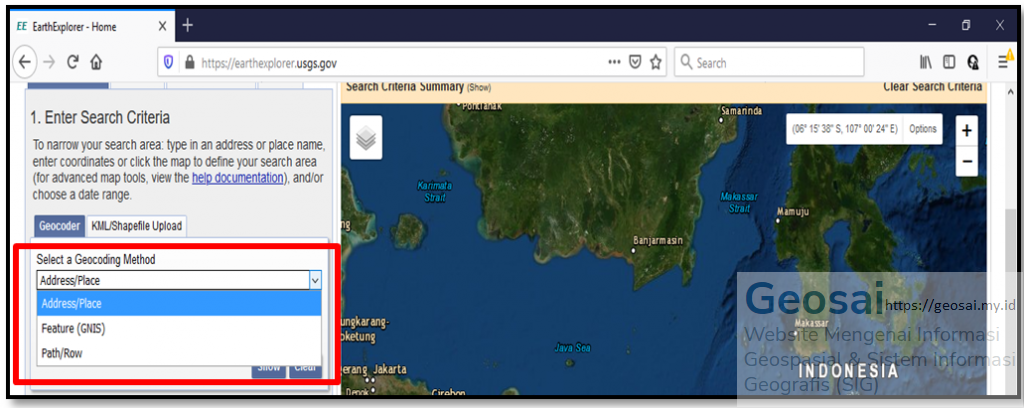This screenshot has height=408, width=1024.
Task: Open a new browser tab
Action: [x=187, y=25]
